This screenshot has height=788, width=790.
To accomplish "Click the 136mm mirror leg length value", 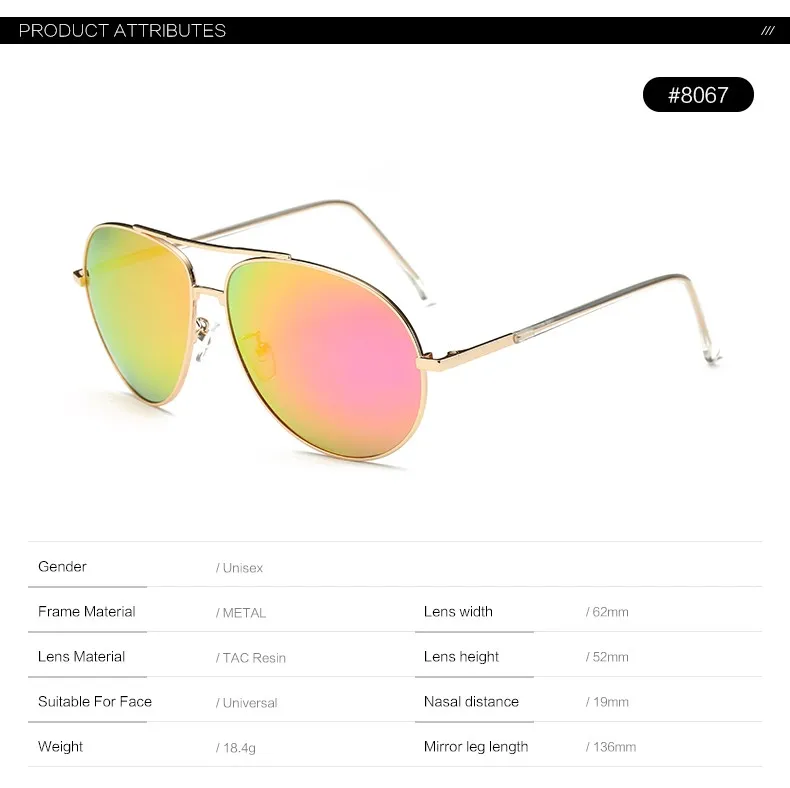I will (611, 747).
